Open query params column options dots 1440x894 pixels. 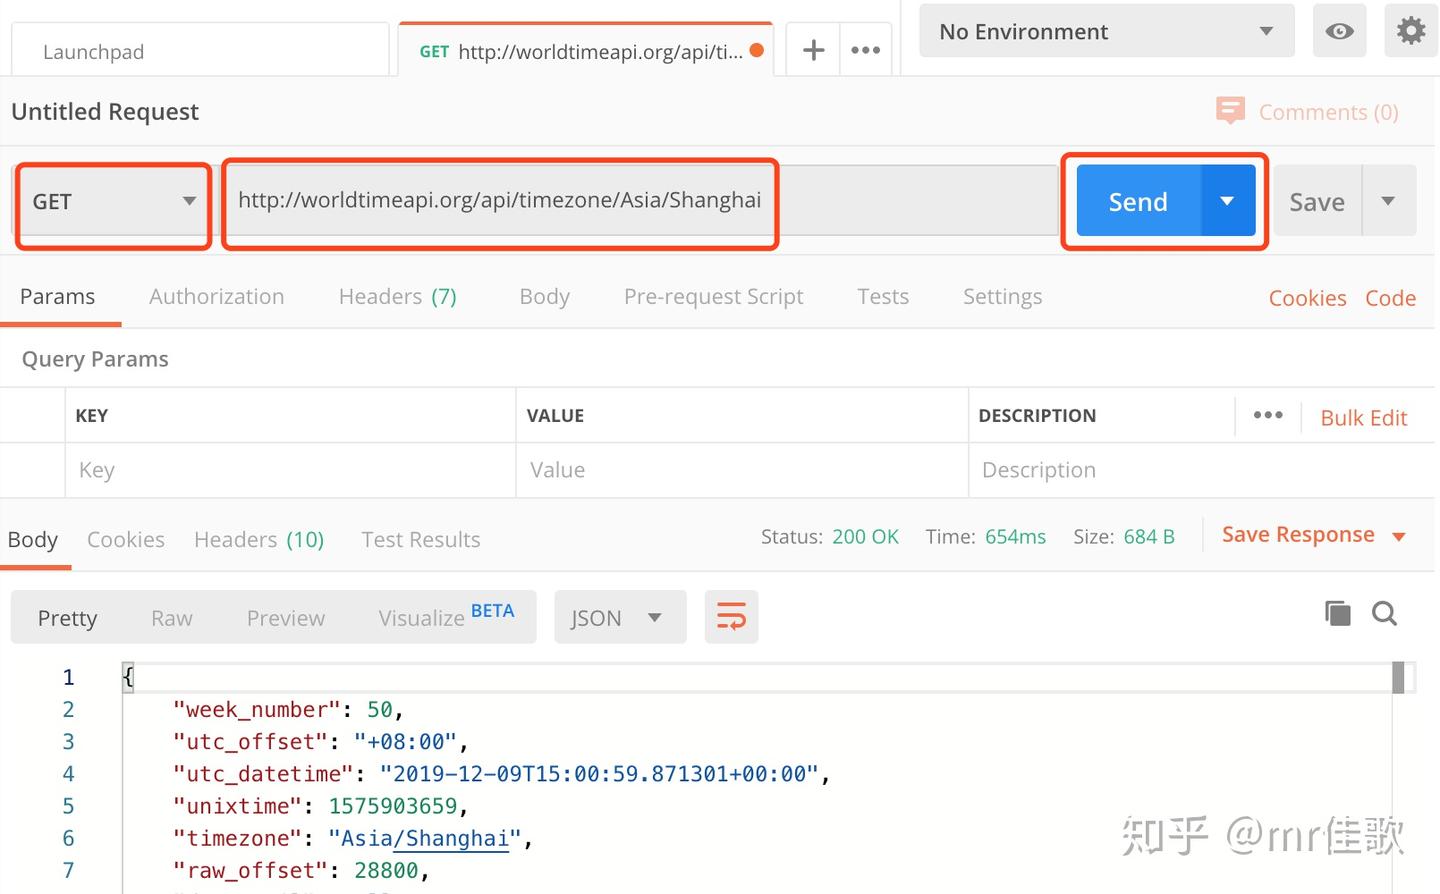(x=1268, y=415)
